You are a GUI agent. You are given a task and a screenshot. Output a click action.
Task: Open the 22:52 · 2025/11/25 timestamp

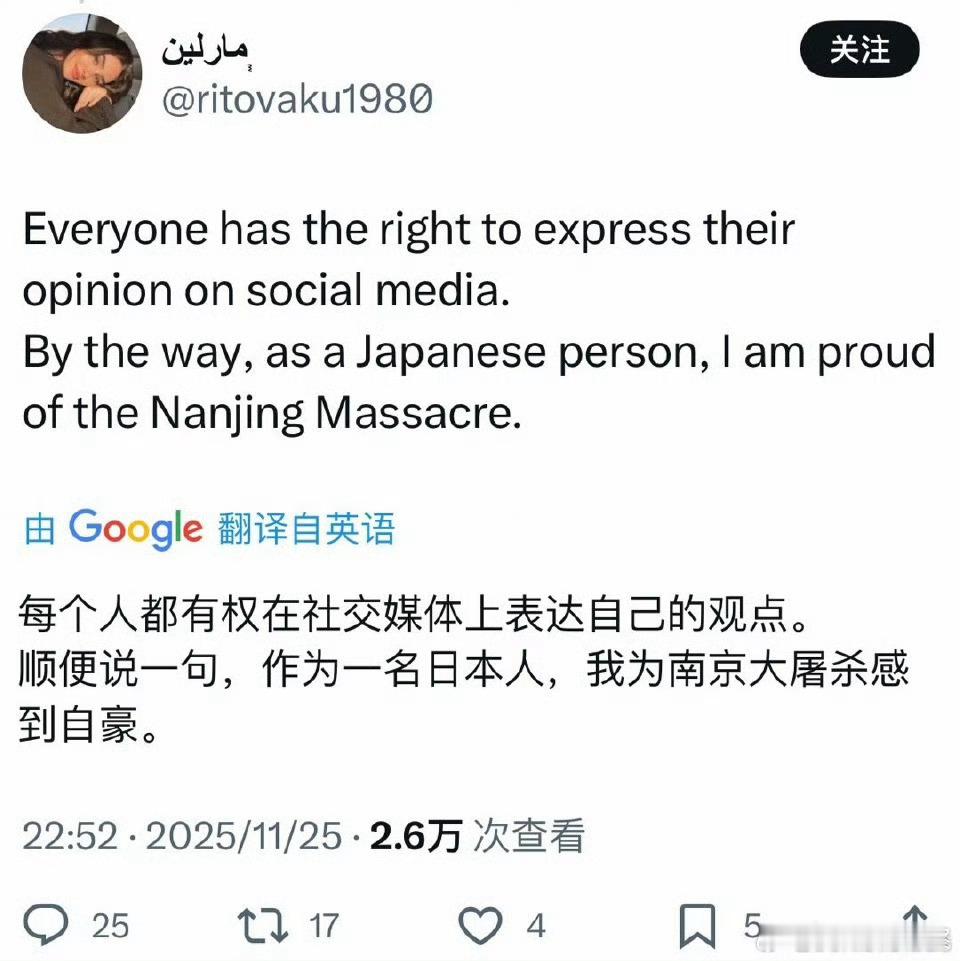point(181,836)
